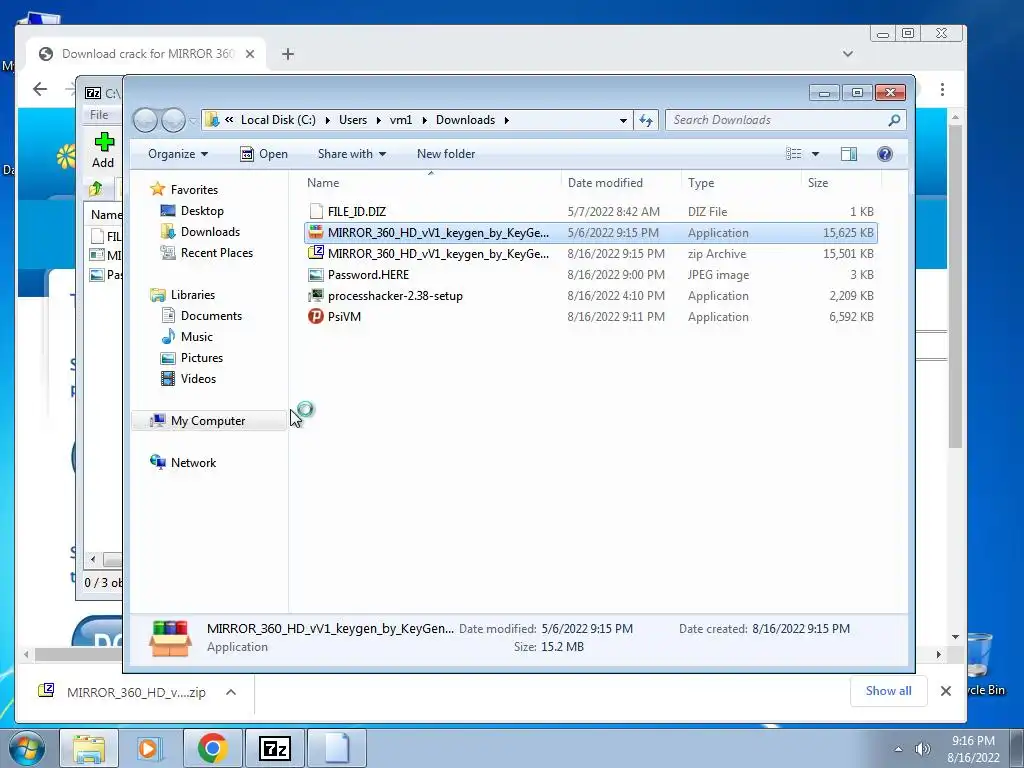Image resolution: width=1024 pixels, height=768 pixels.
Task: Click Open in the Explorer toolbar
Action: [264, 154]
